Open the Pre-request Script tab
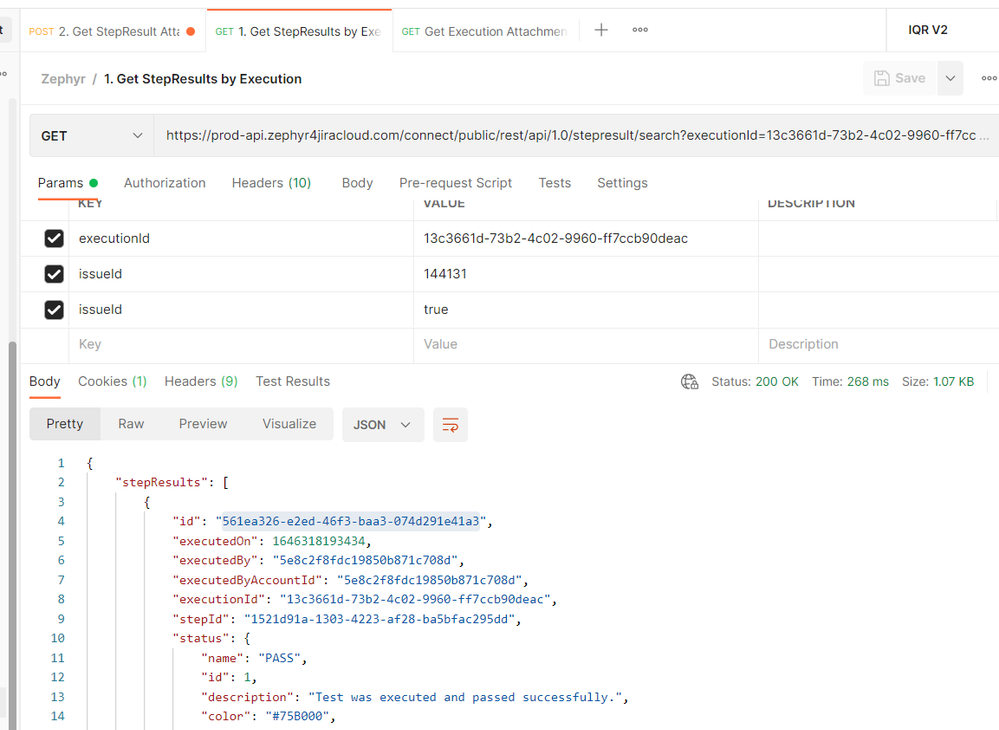 [x=455, y=183]
